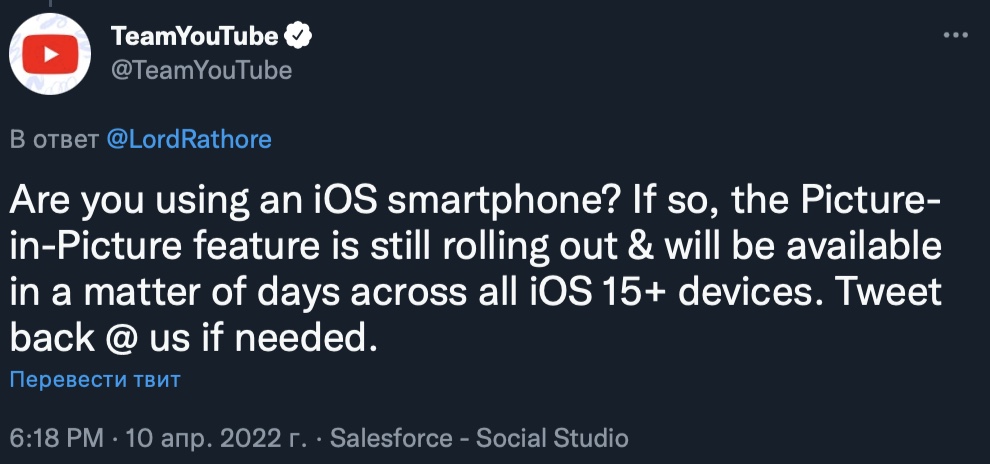
Task: Click the red play triangle in avatar
Action: click(50, 54)
